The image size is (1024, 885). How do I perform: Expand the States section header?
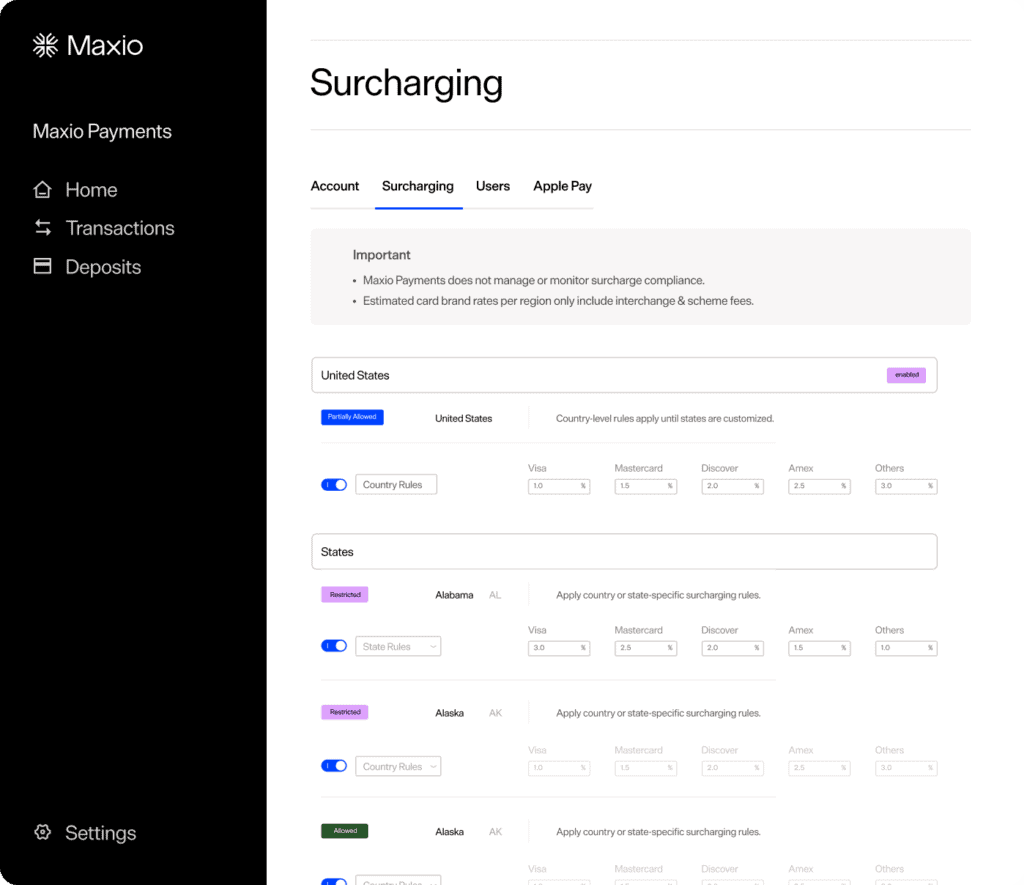tap(624, 552)
